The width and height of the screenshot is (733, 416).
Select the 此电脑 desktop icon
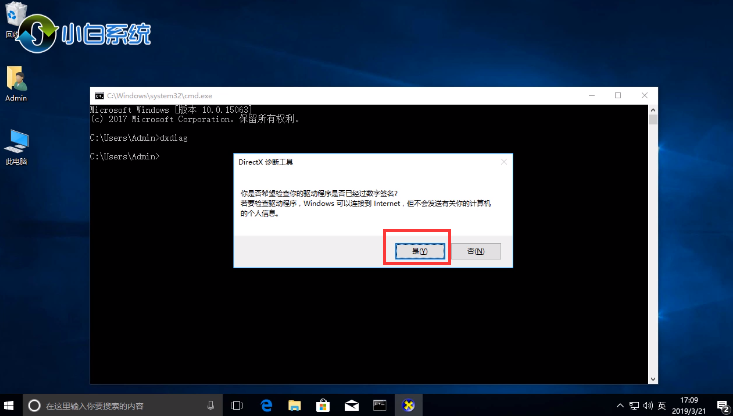pyautogui.click(x=16, y=145)
